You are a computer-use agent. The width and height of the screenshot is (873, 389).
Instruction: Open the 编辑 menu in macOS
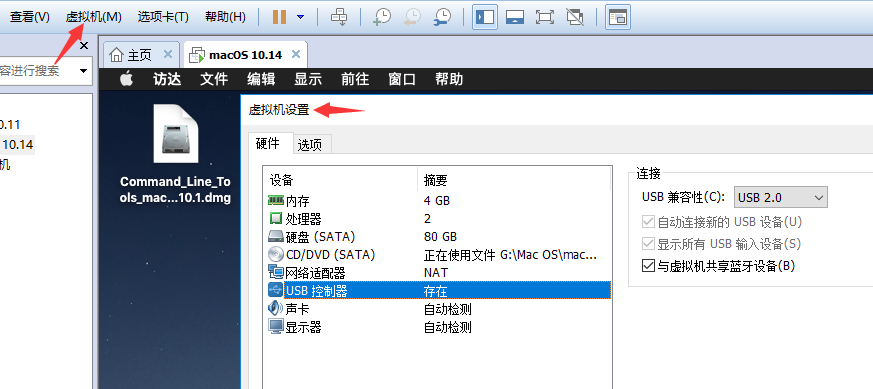(x=261, y=80)
